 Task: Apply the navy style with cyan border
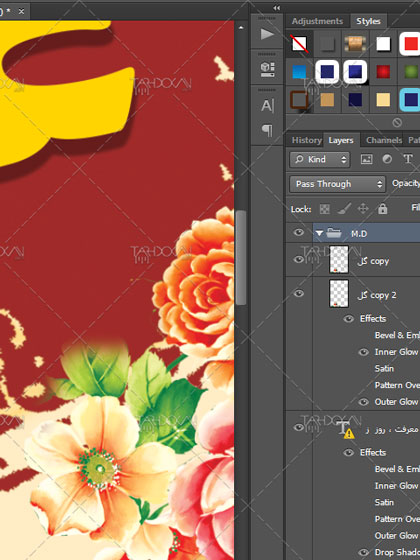coord(410,100)
